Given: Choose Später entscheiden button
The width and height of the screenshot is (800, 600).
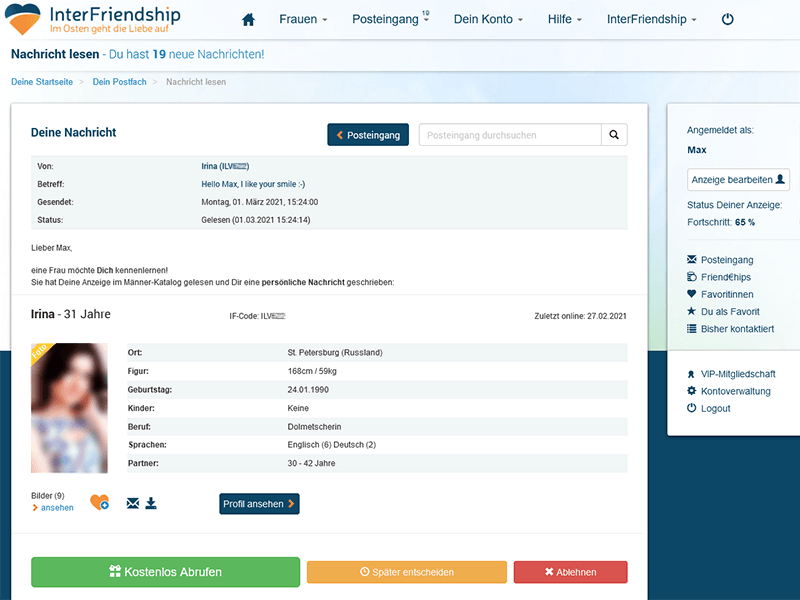Looking at the screenshot, I should [x=406, y=572].
